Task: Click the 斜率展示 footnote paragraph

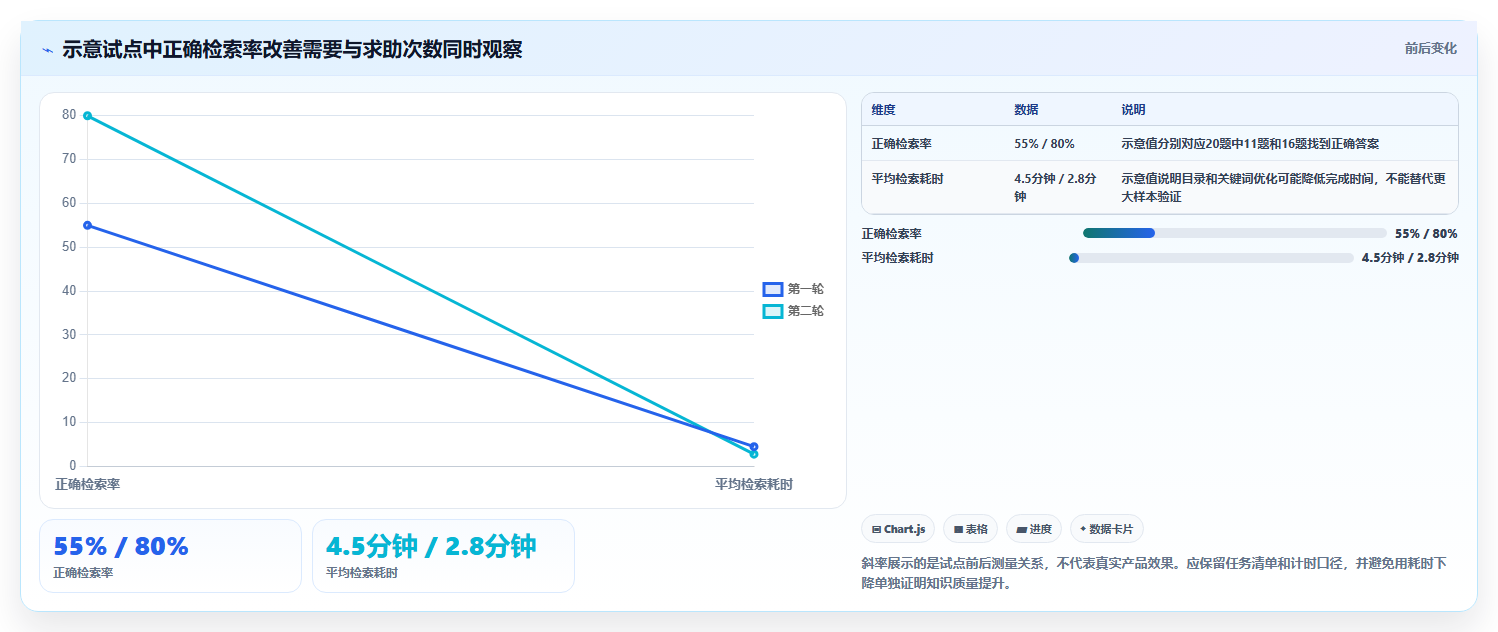Action: (1153, 574)
